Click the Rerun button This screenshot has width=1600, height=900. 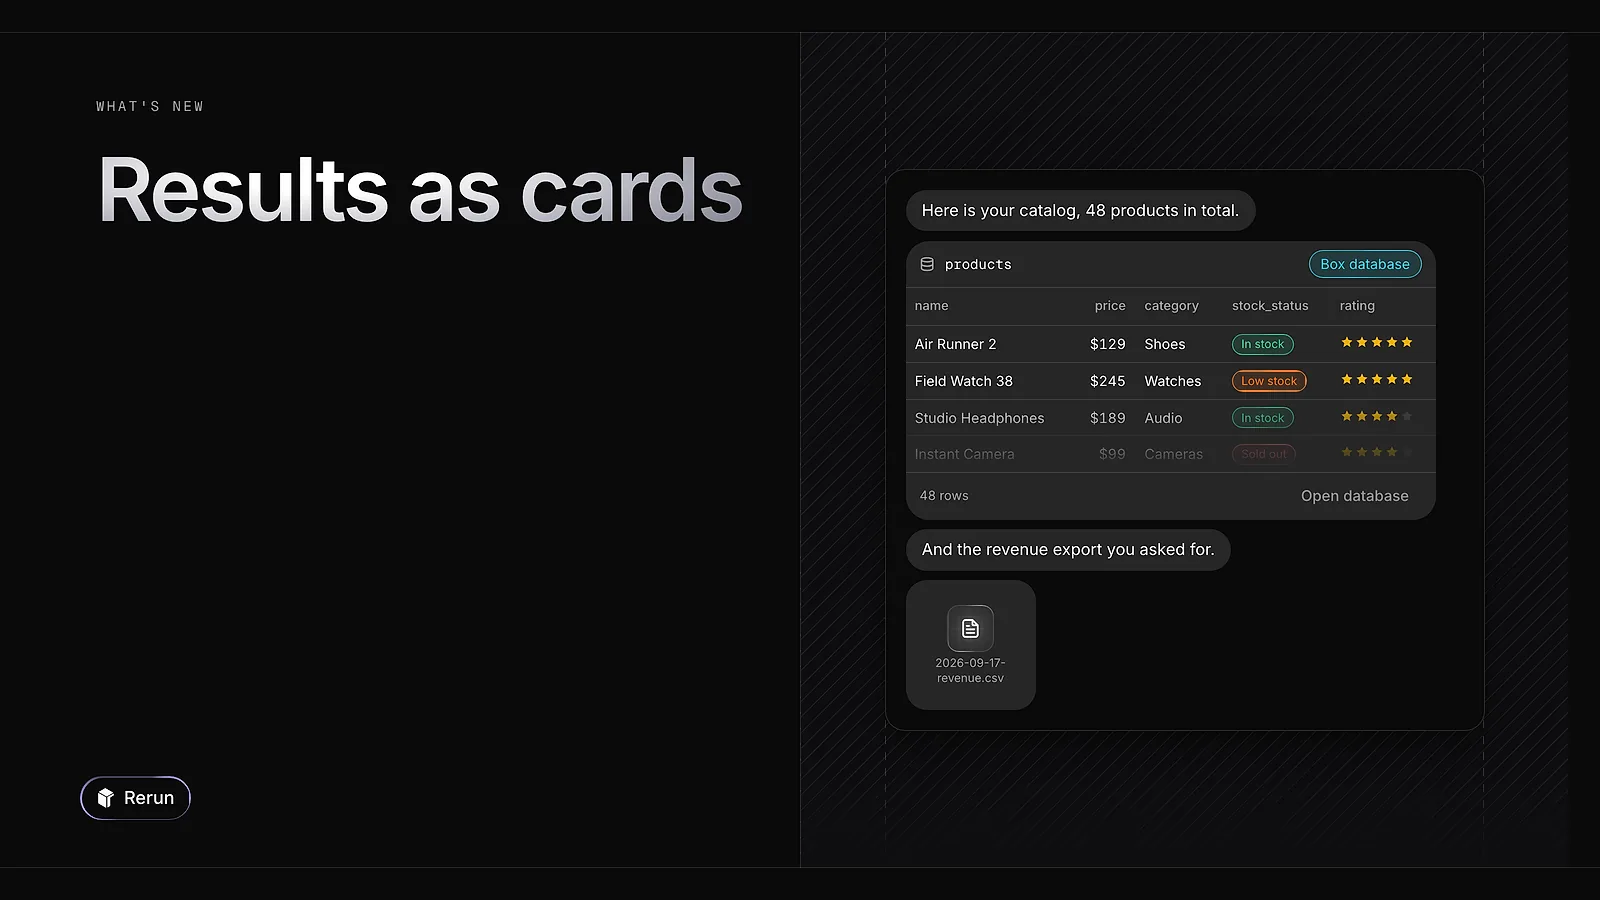135,798
